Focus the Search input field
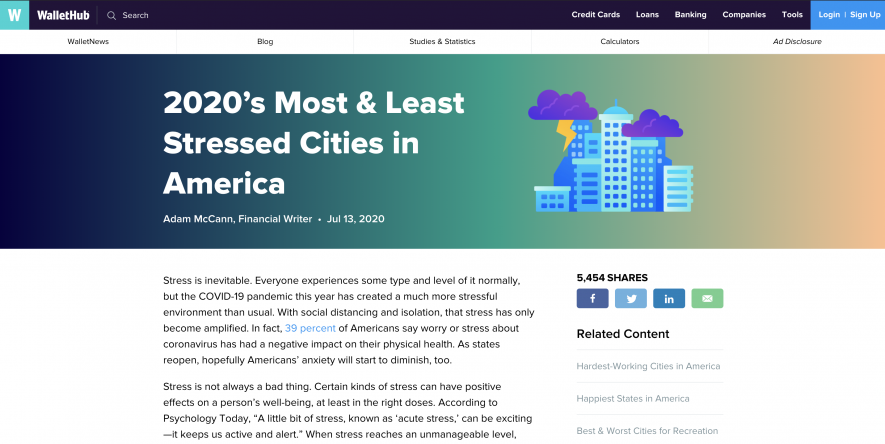Viewport: 885px width, 444px height. [135, 15]
